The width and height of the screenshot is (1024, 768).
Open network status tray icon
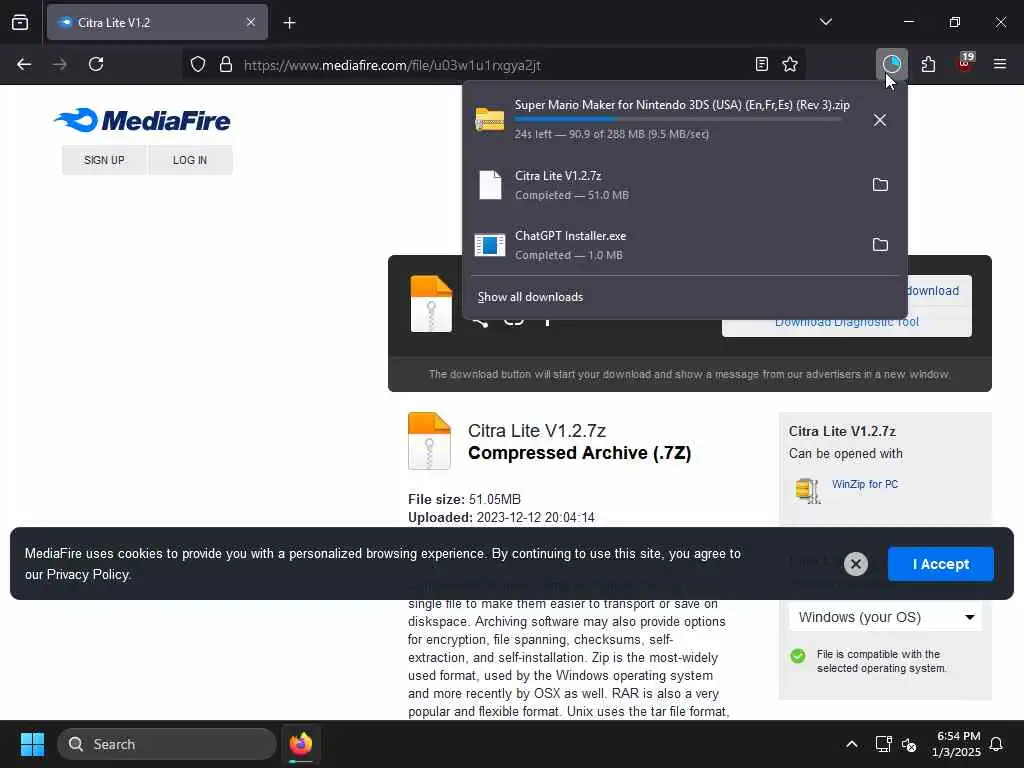coord(884,744)
